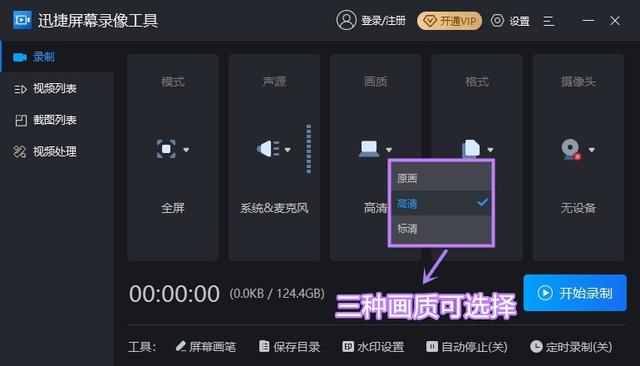Open the 截图列表 tab
Screen dimensions: 640x366
pos(57,120)
